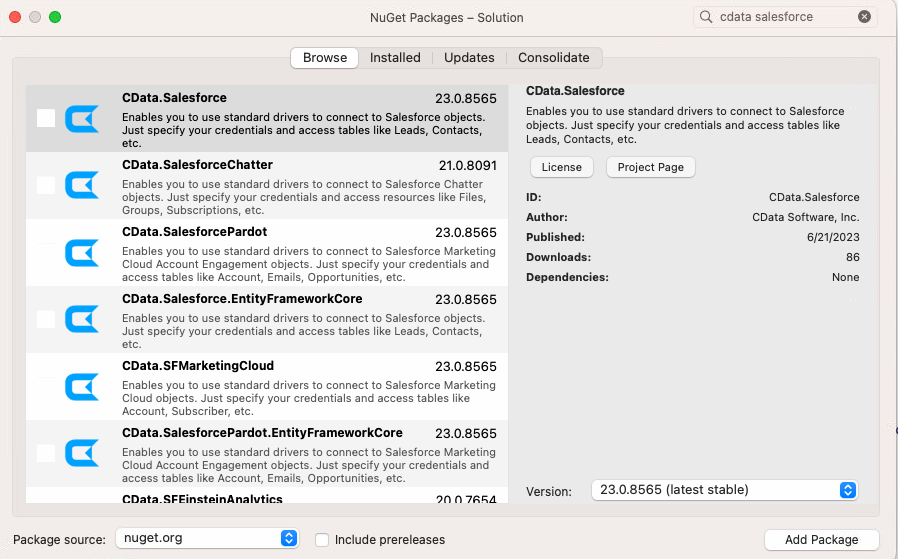Click the CData.SalesforcePardot.EntityFrameworkCore package logo
The width and height of the screenshot is (898, 559).
[x=82, y=454]
